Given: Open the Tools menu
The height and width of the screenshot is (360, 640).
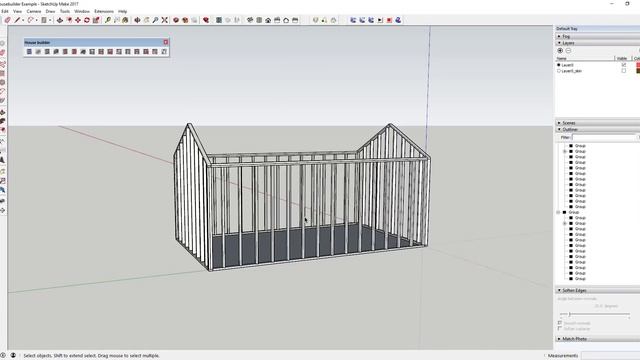Looking at the screenshot, I should 65,11.
